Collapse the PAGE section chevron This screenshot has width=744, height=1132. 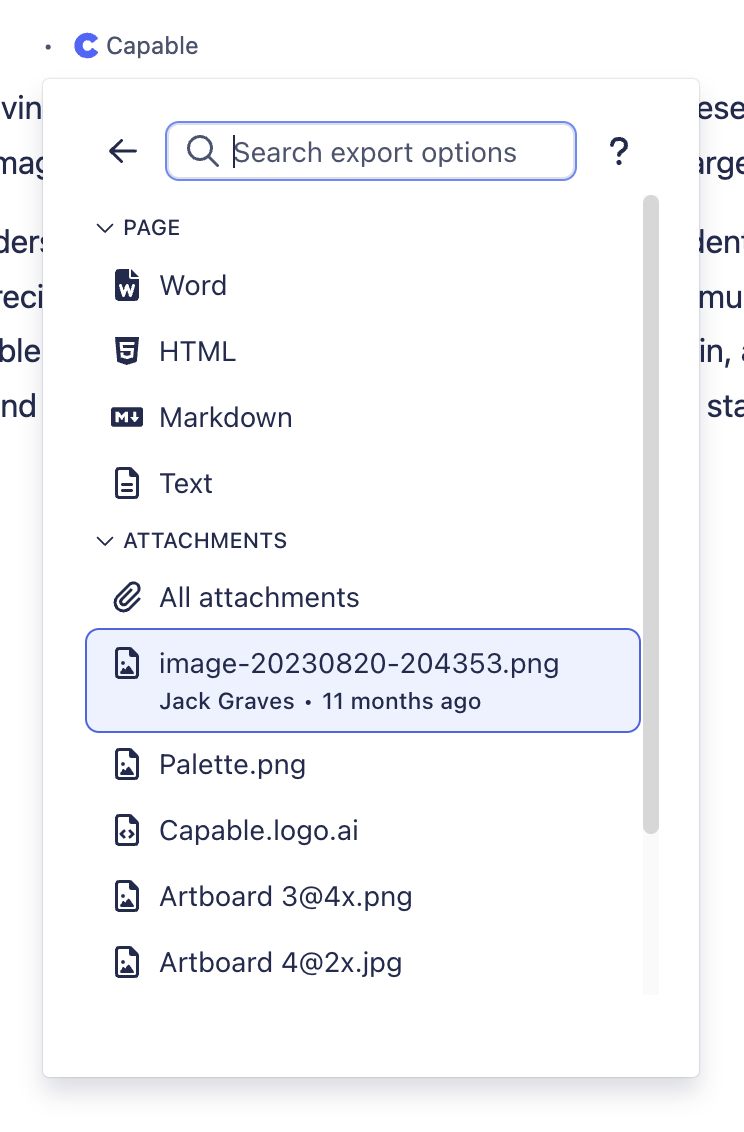(x=104, y=228)
